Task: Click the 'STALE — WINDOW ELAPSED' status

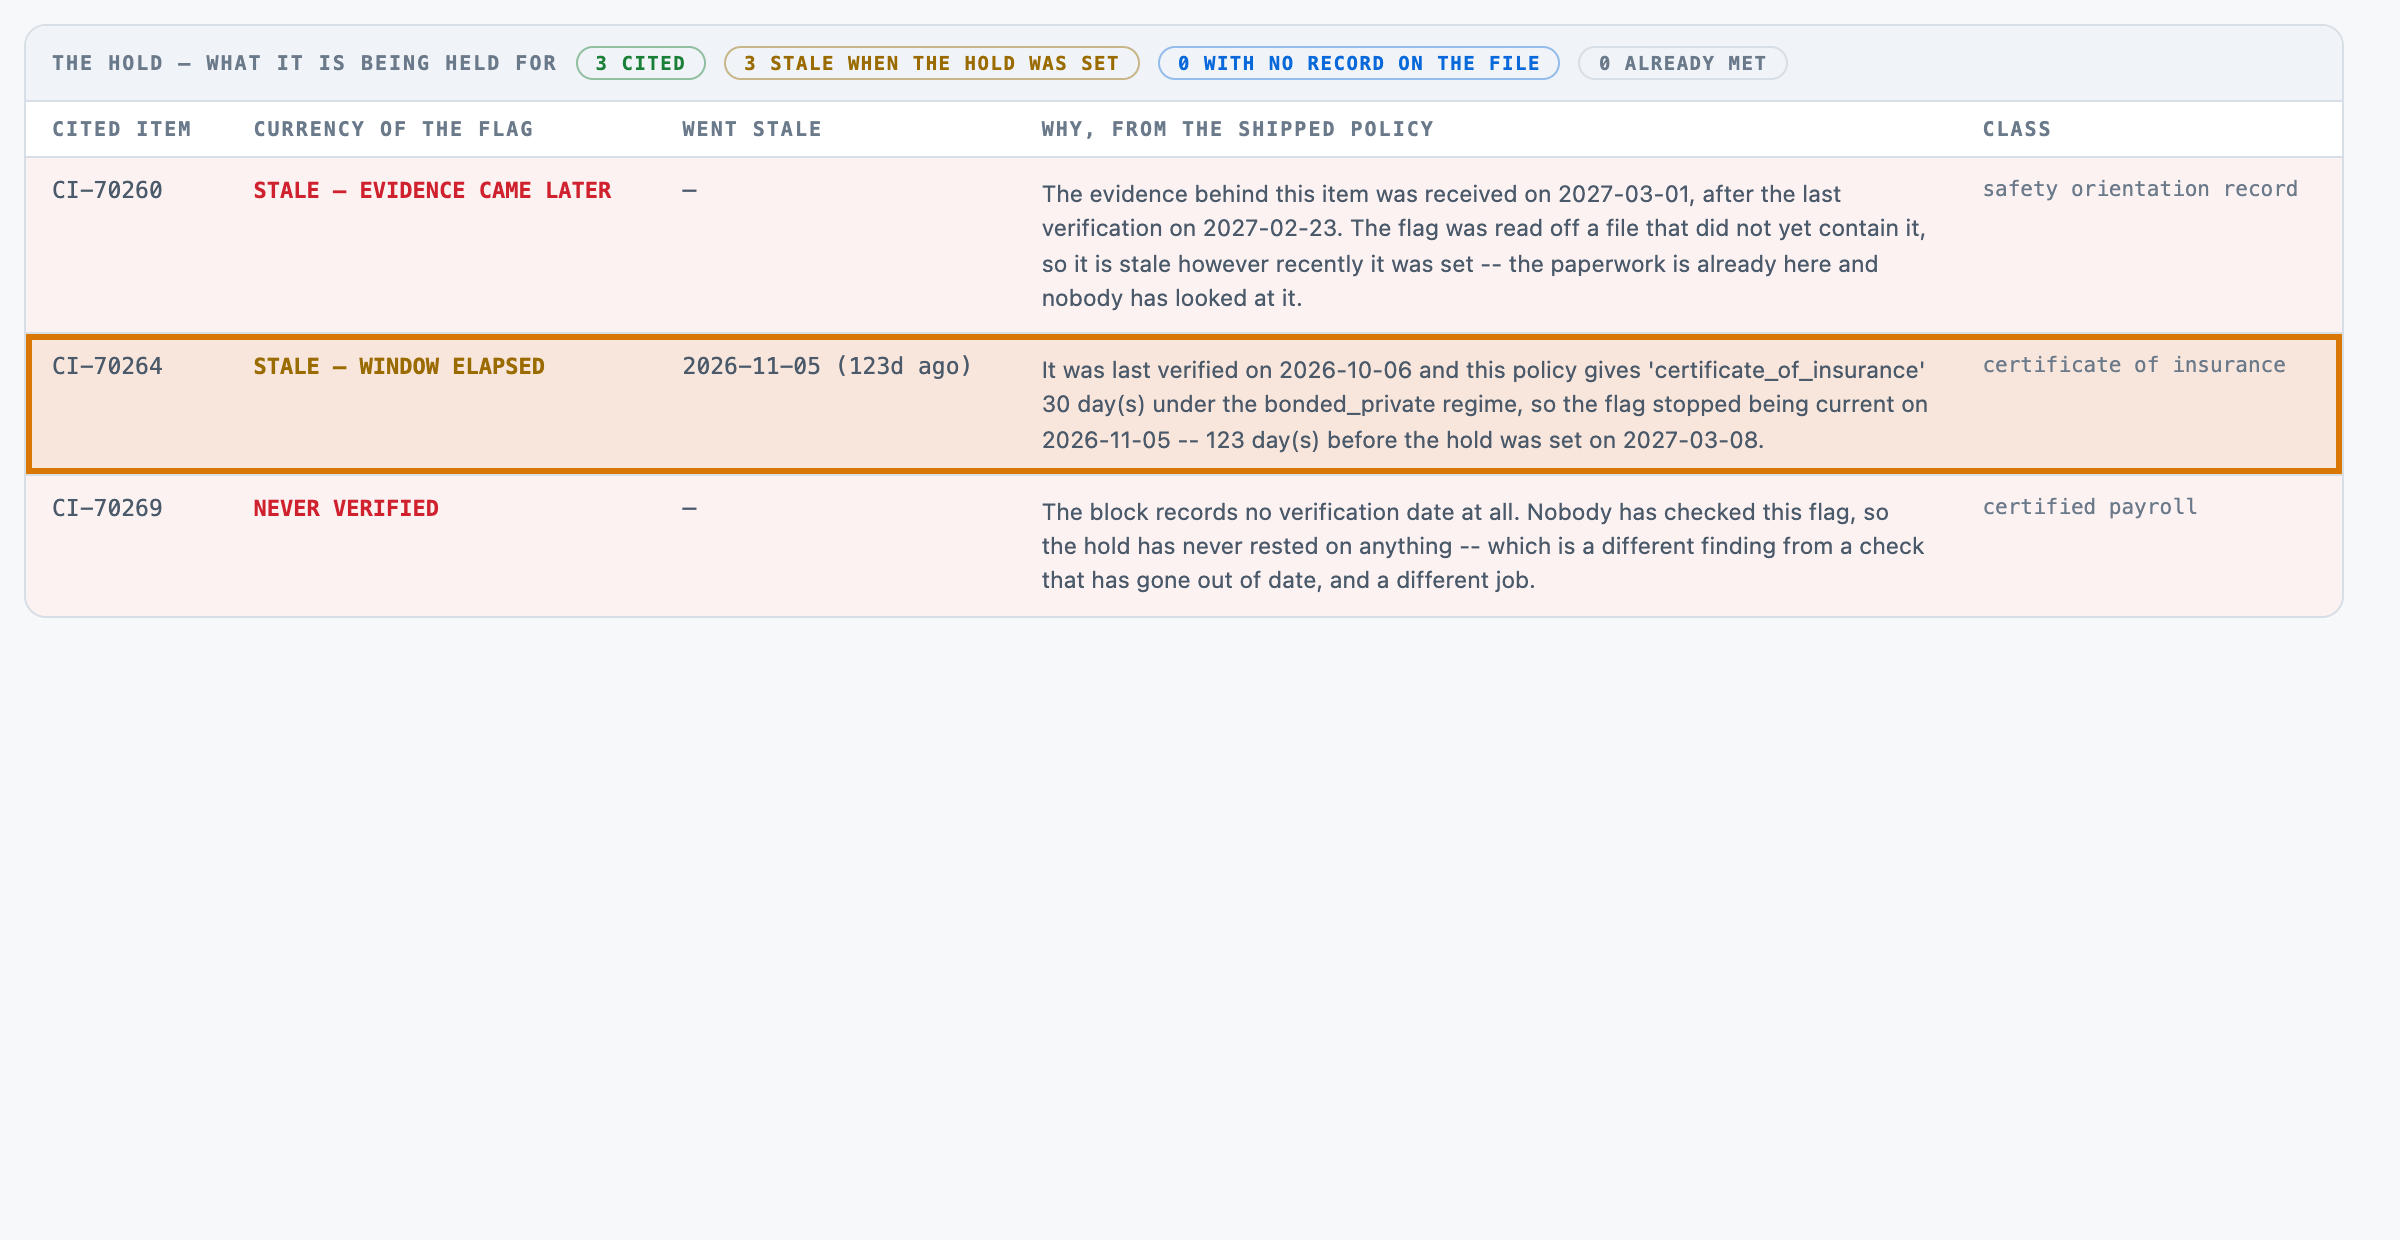Action: click(399, 366)
